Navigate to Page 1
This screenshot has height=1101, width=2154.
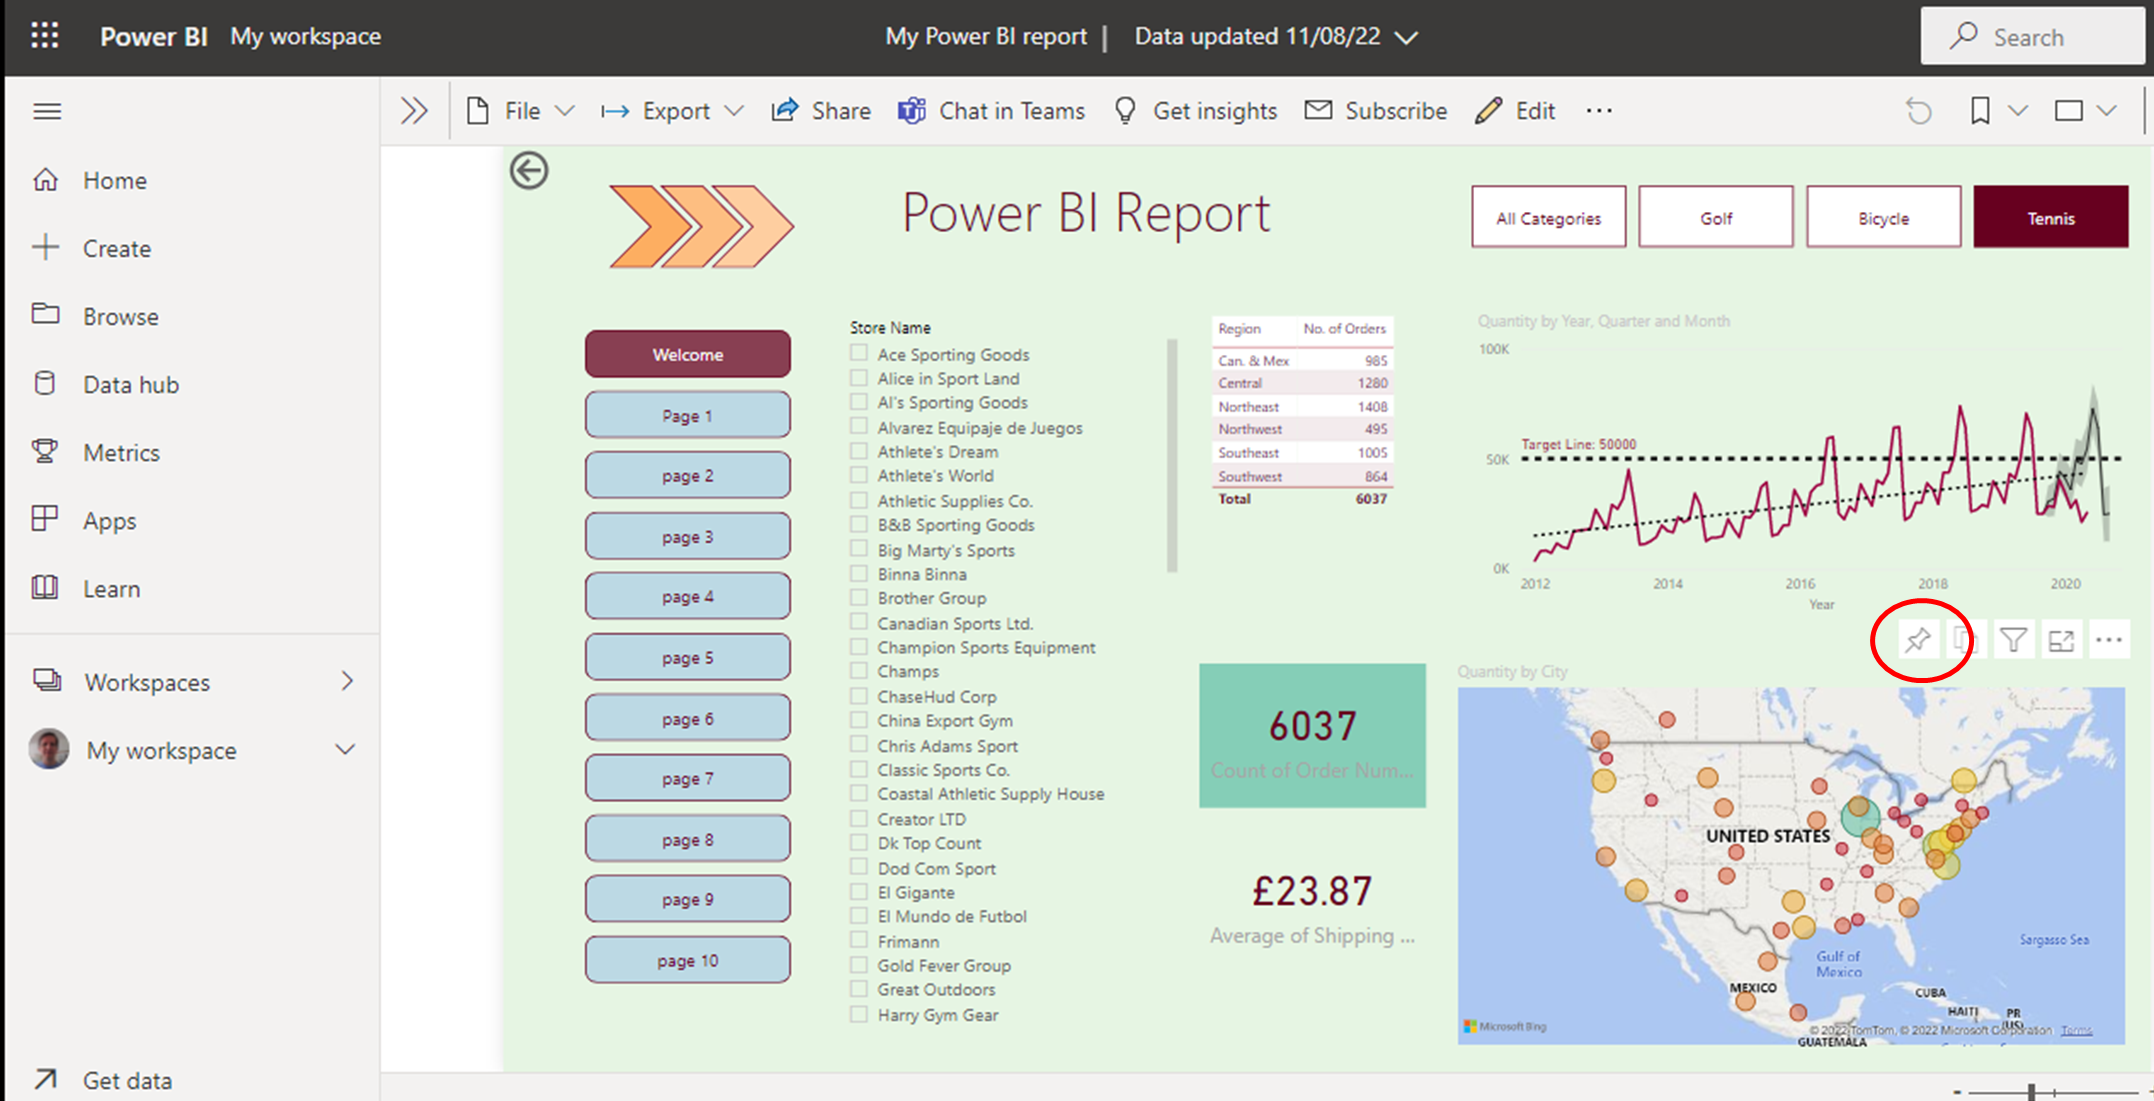pos(688,415)
